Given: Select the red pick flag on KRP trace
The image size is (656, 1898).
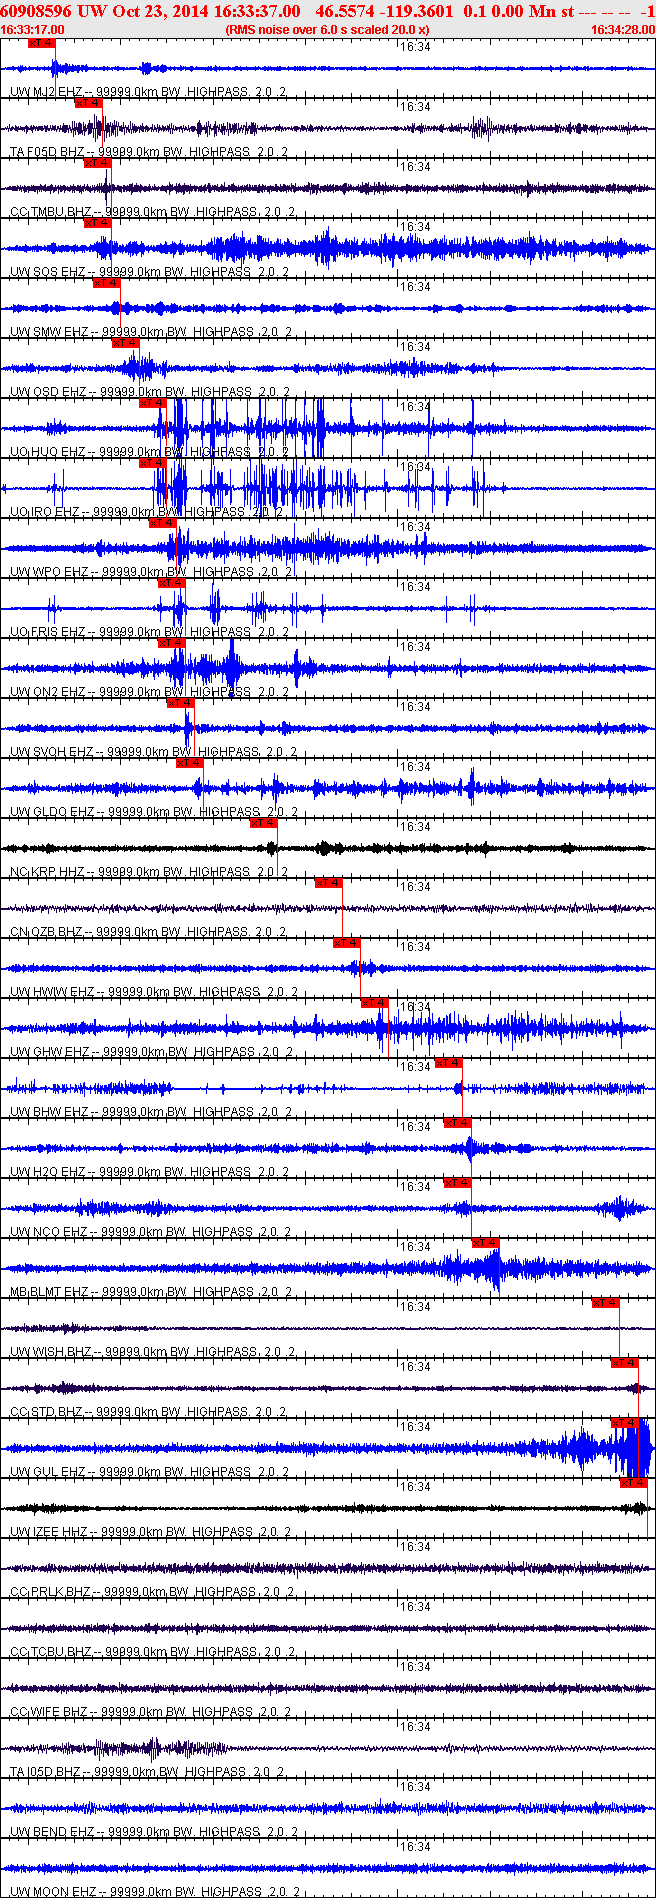Looking at the screenshot, I should click(x=263, y=823).
